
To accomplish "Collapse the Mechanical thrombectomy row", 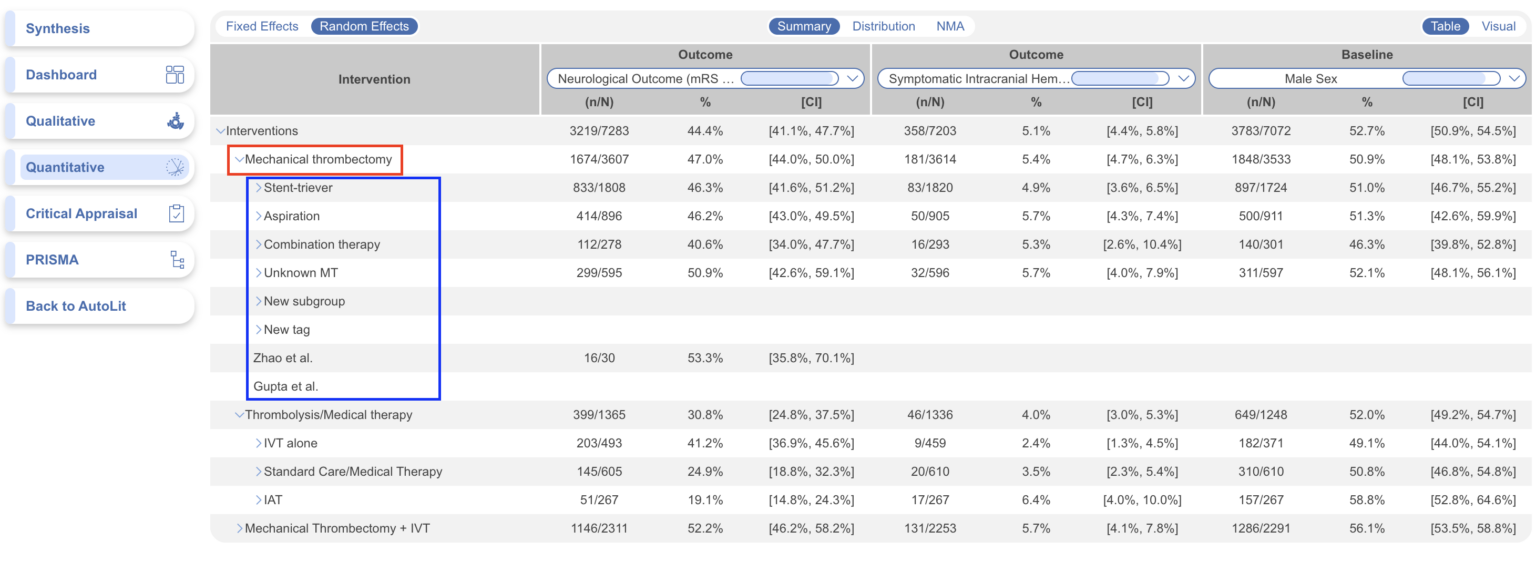I will (239, 159).
